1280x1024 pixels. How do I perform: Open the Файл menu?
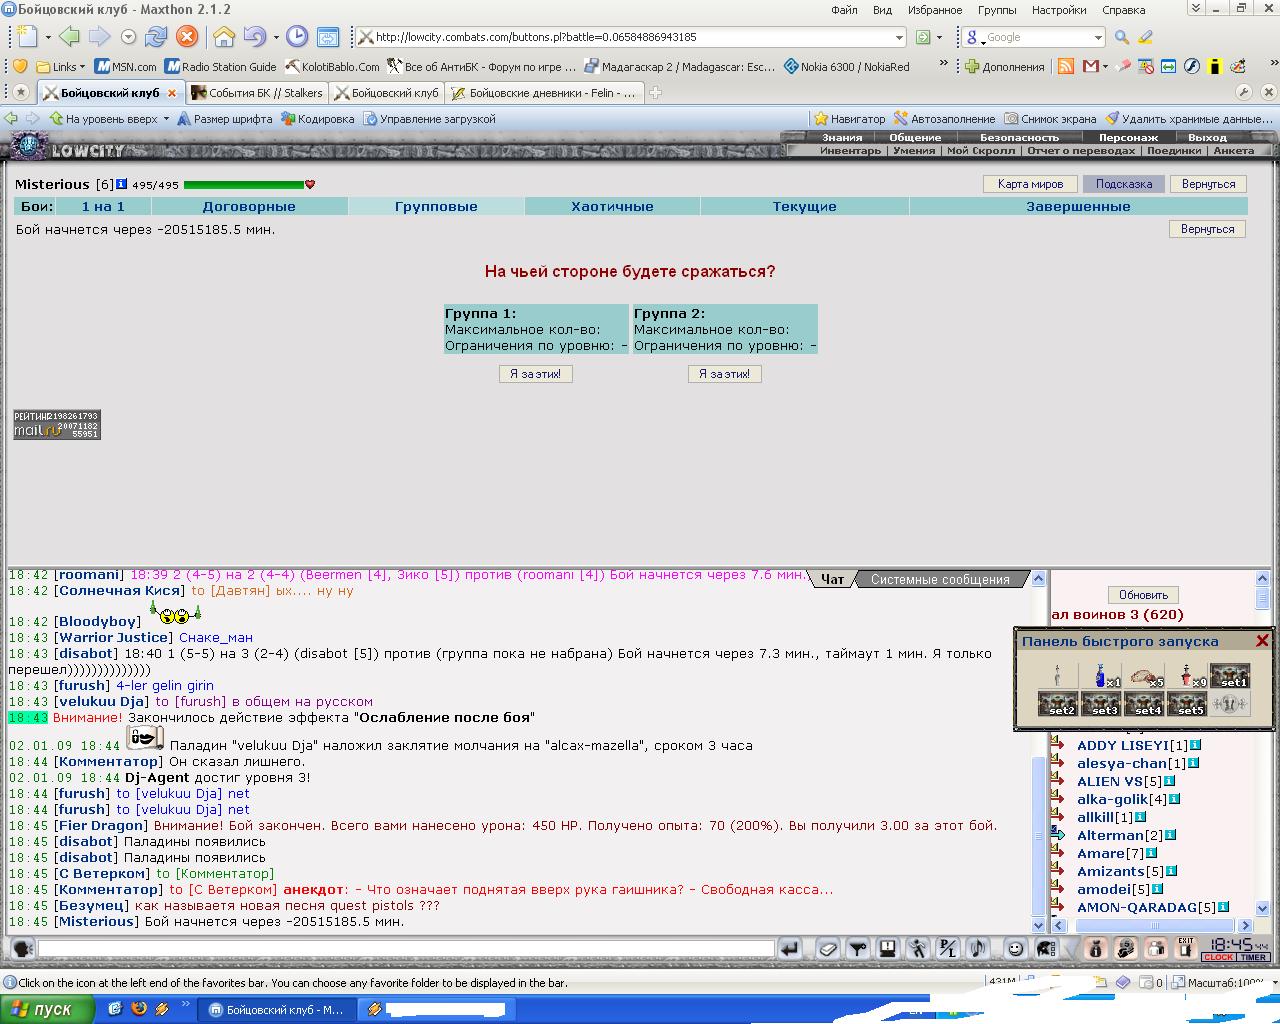pyautogui.click(x=843, y=10)
